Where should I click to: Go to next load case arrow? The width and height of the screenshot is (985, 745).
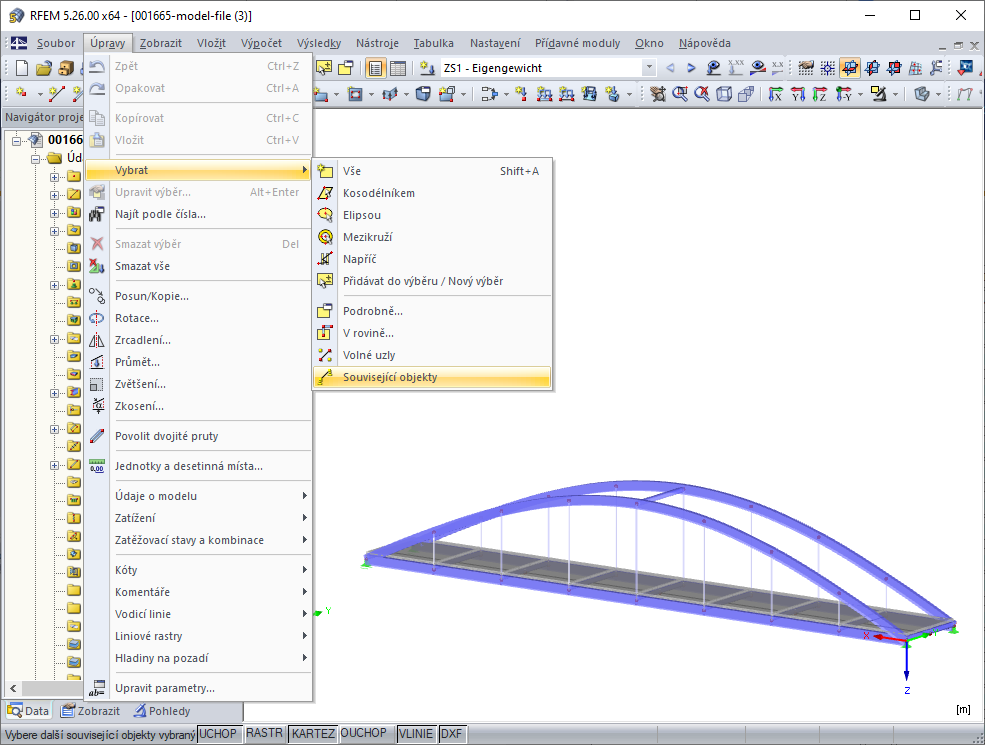pyautogui.click(x=691, y=68)
